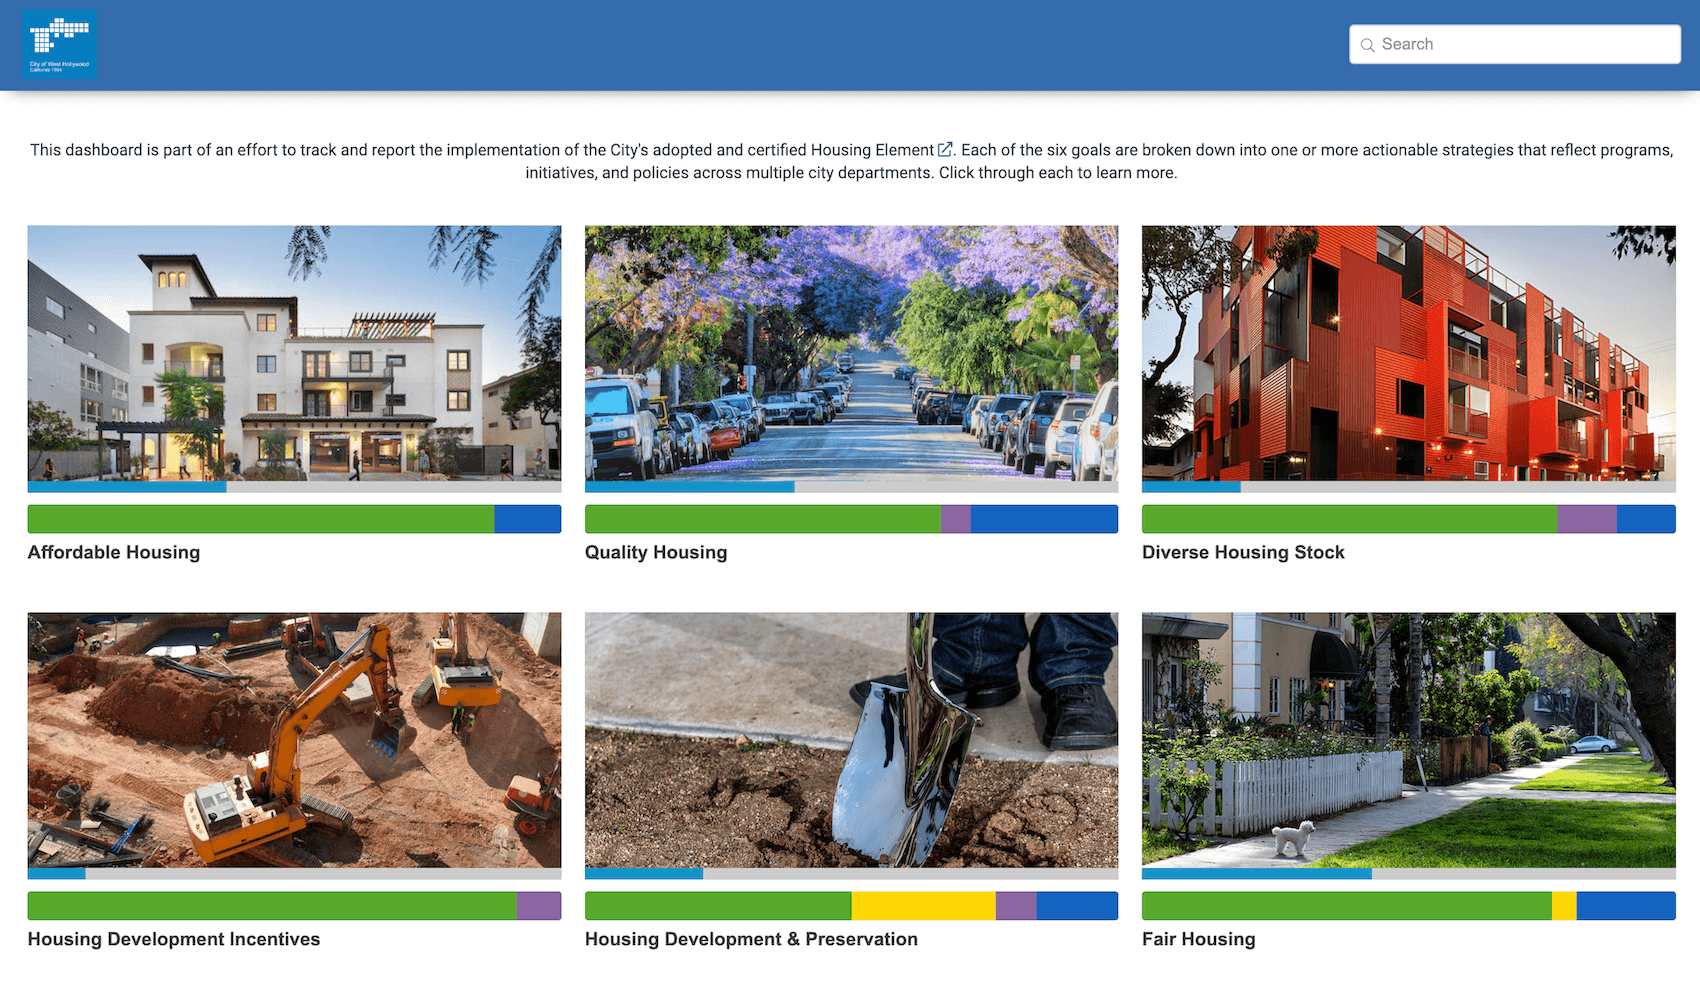The width and height of the screenshot is (1700, 988).
Task: Click the jacaranda street photo under Quality Housing
Action: point(851,356)
